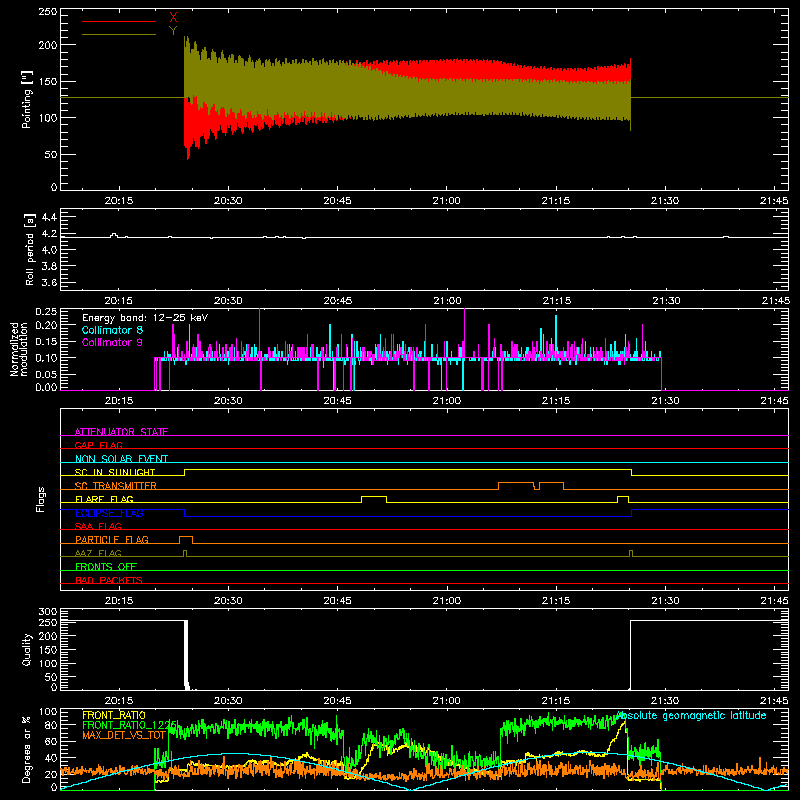This screenshot has width=800, height=800.
Task: Click the 250 tick on the Pointing axis
Action: click(47, 12)
